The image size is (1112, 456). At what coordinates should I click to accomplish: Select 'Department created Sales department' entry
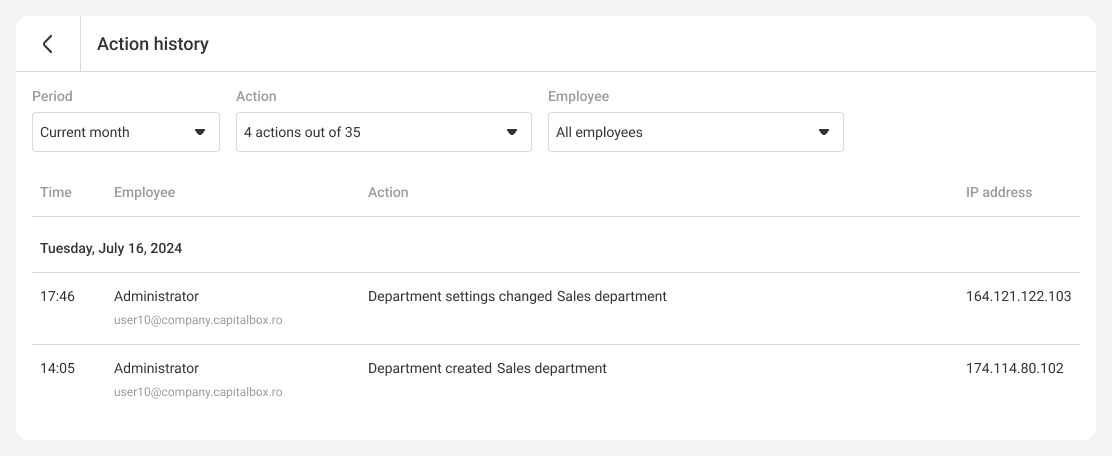487,368
